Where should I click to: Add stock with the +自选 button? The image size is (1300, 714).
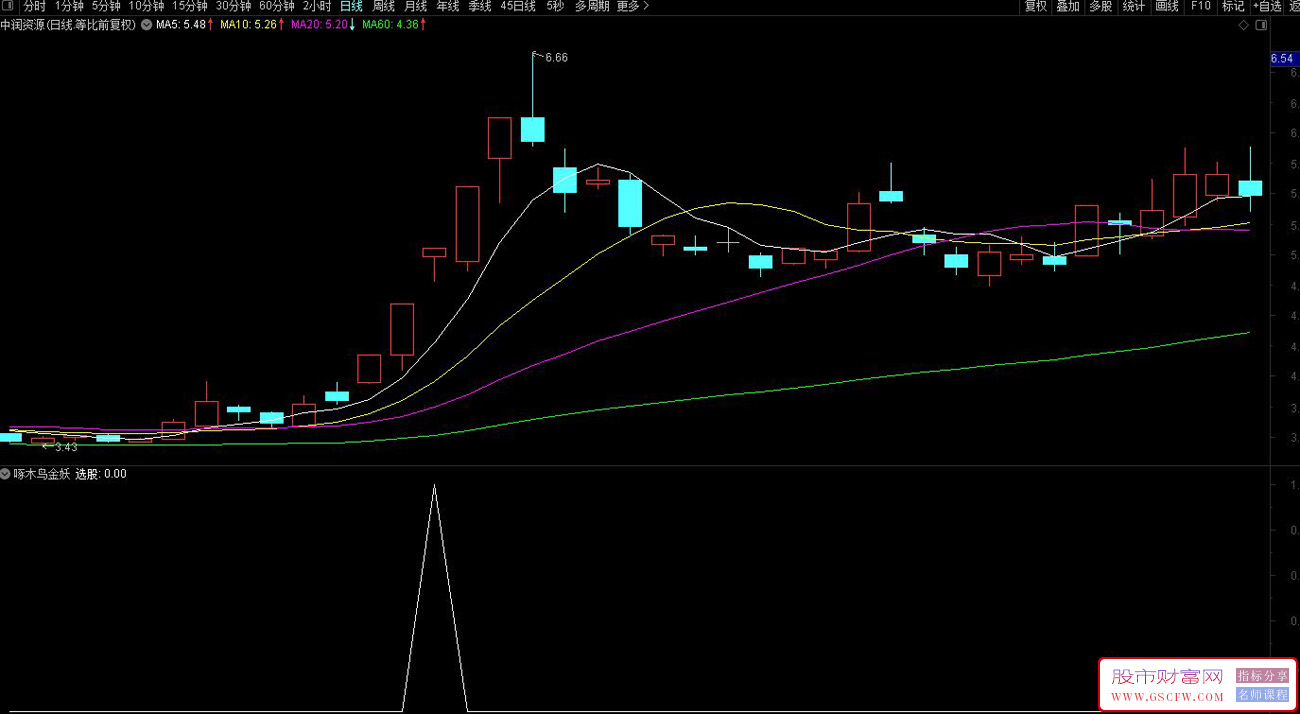click(1266, 6)
